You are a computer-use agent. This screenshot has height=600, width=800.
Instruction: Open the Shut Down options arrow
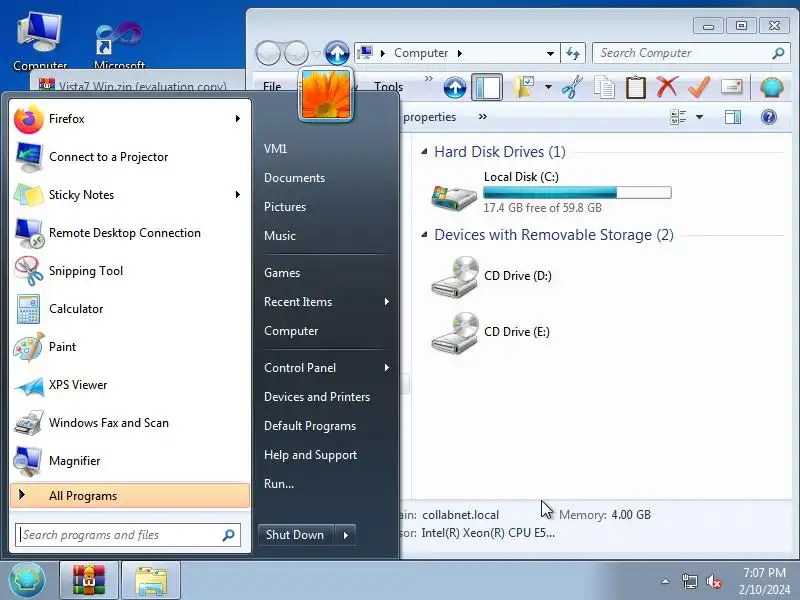(x=345, y=535)
